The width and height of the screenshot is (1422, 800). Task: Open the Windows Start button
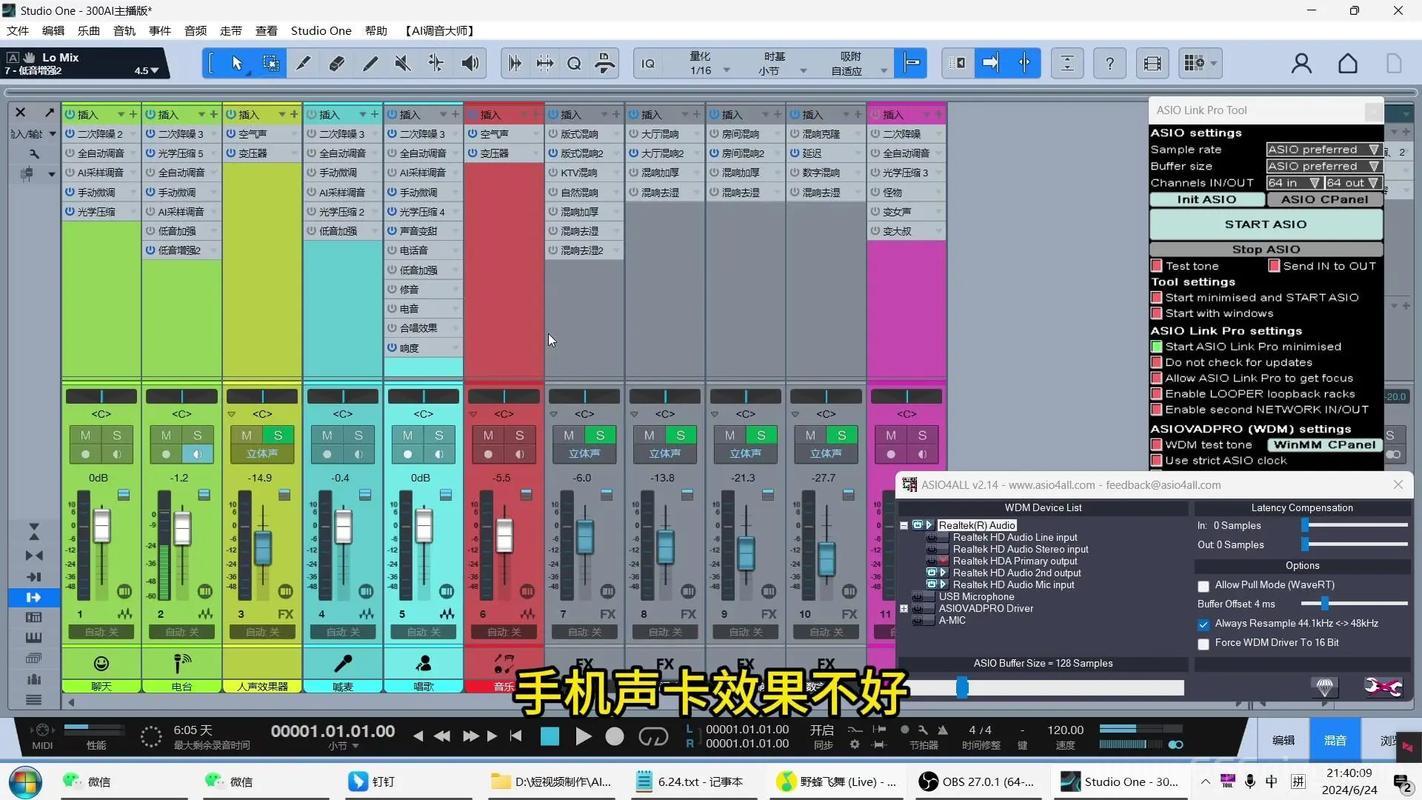coord(25,781)
